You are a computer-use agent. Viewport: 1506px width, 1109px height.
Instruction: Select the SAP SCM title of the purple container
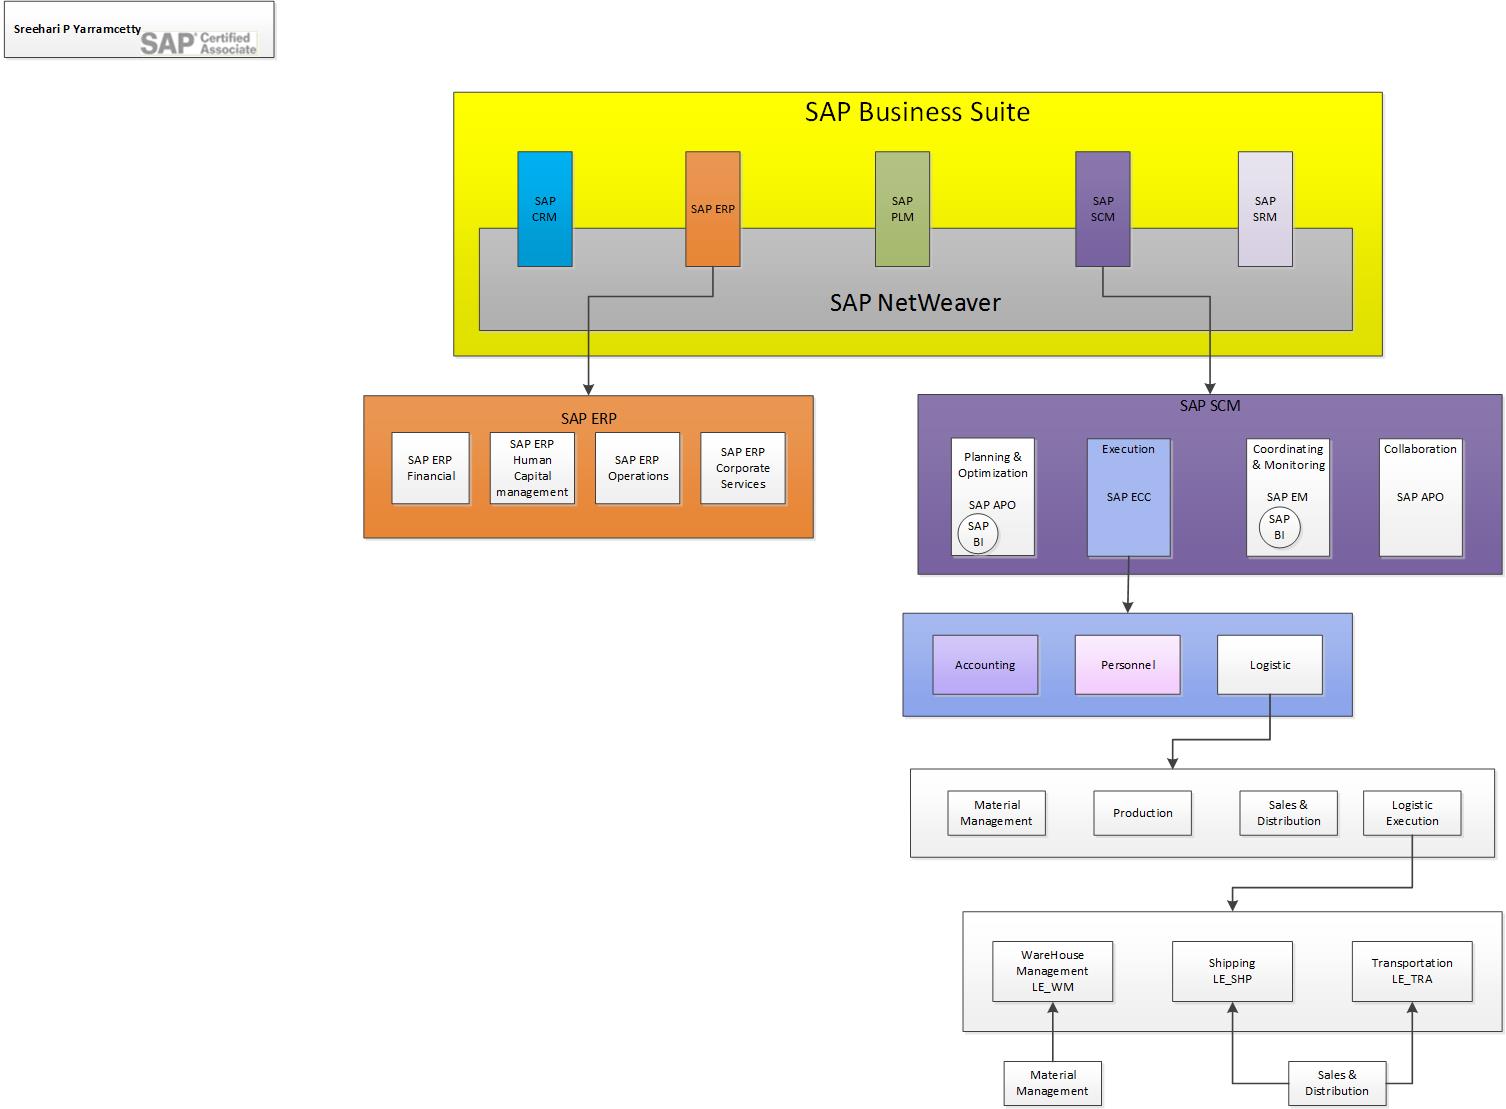coord(1210,405)
